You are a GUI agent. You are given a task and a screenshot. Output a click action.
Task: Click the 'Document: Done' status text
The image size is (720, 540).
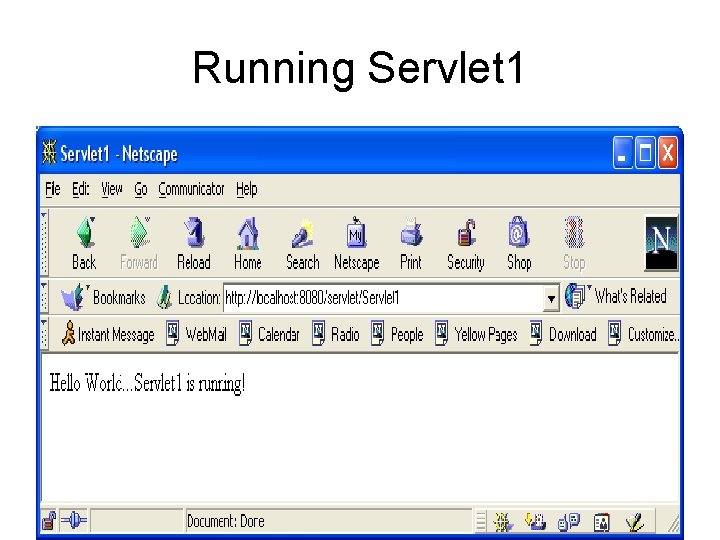225,521
